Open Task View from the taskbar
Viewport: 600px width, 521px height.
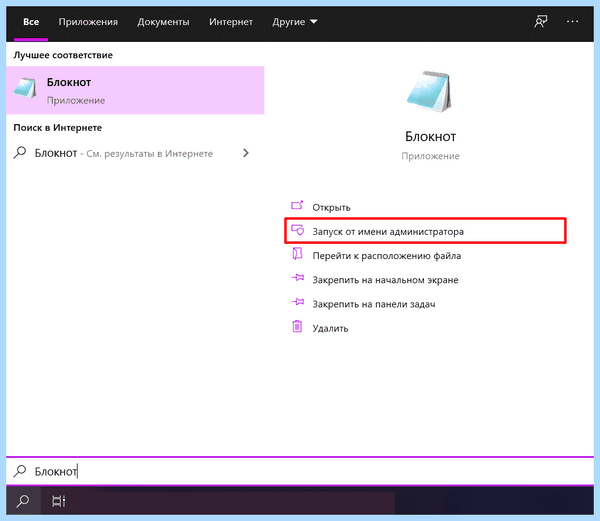coord(59,501)
